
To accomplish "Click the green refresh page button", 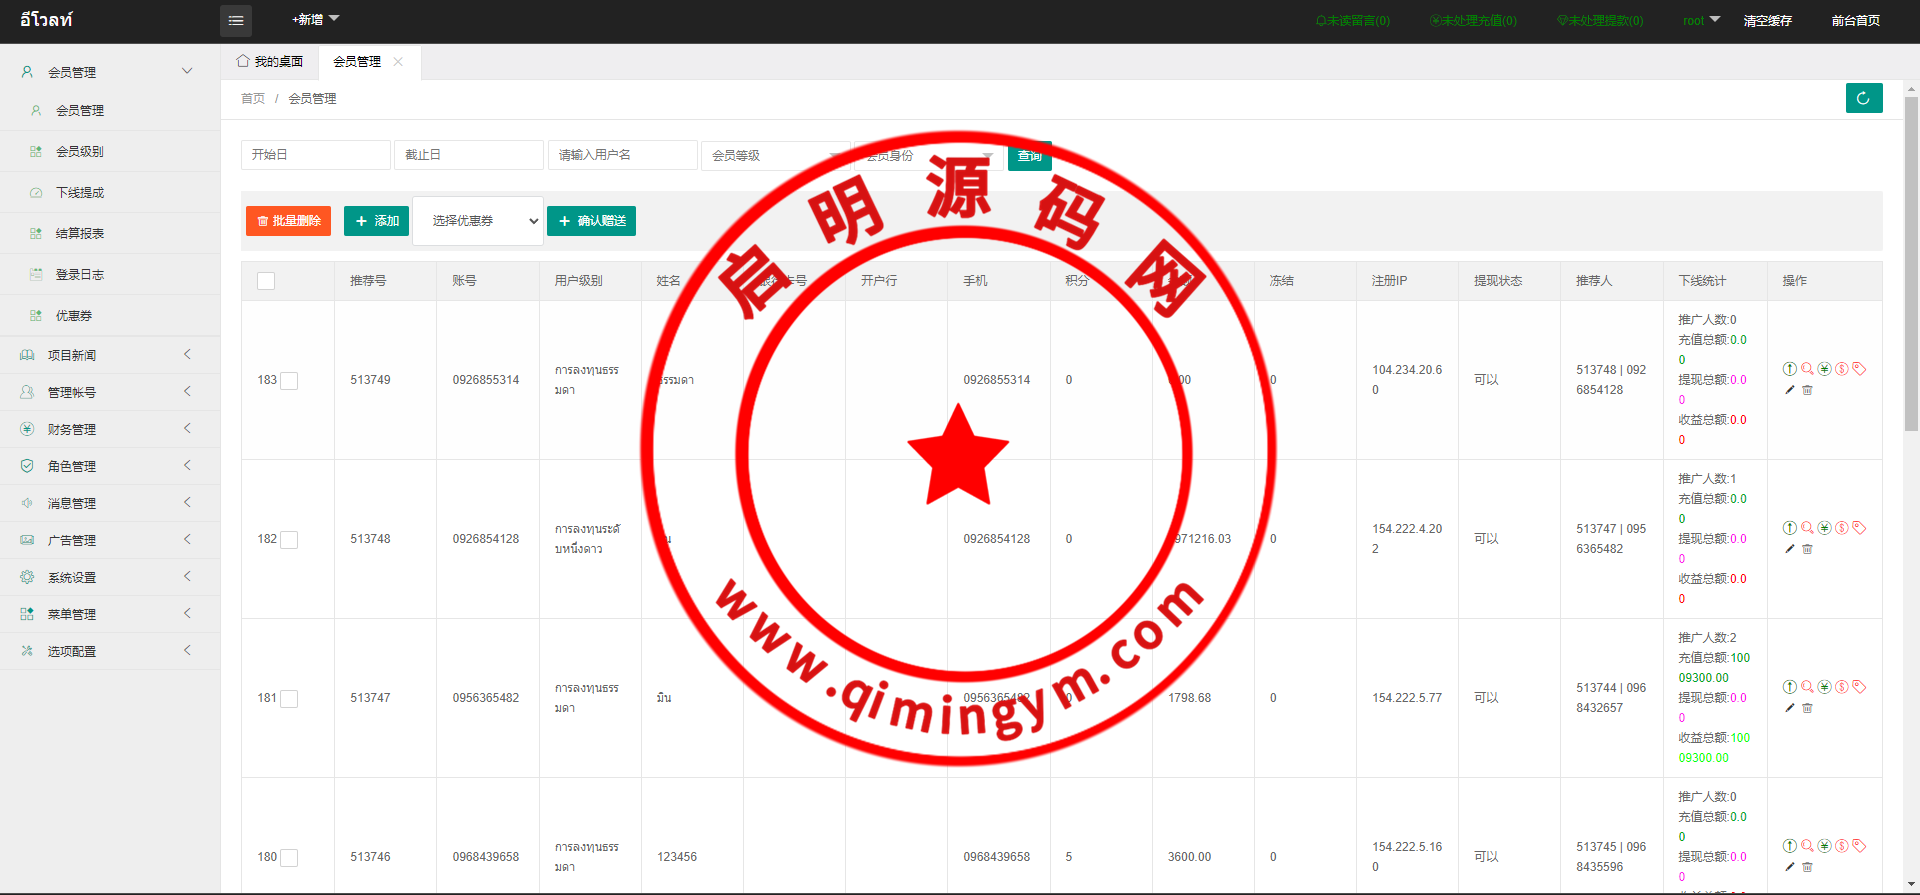I will 1863,98.
